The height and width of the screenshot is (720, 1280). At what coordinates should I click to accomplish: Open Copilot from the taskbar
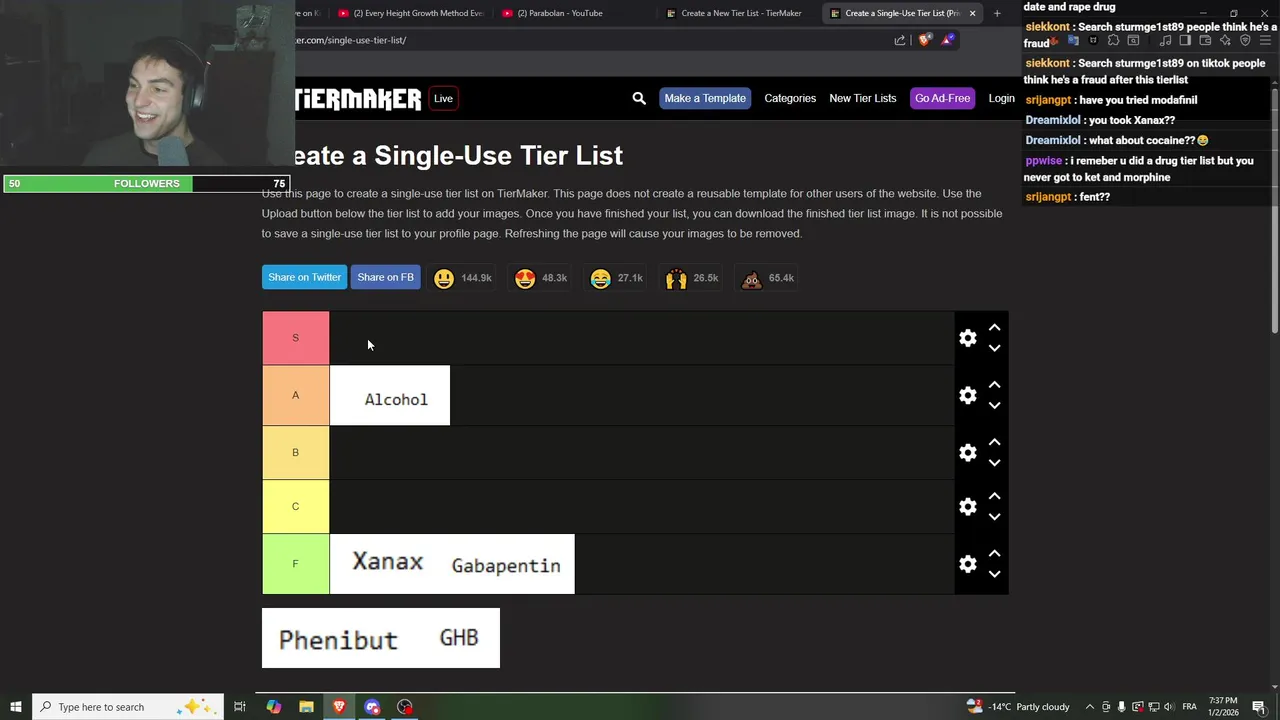pos(273,707)
